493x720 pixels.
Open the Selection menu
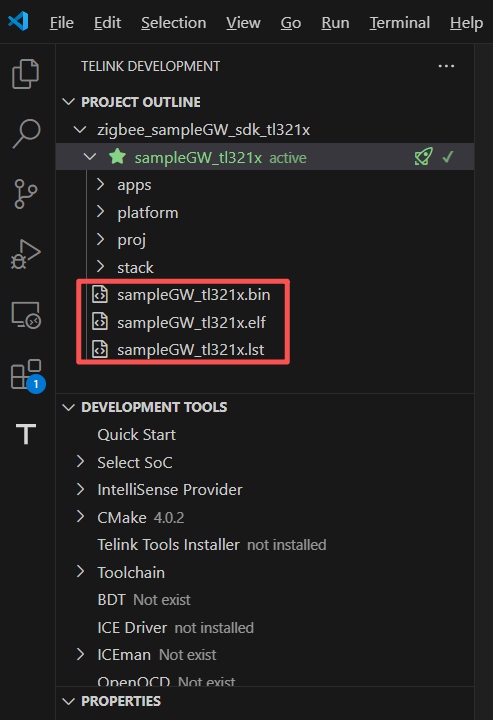pos(174,22)
